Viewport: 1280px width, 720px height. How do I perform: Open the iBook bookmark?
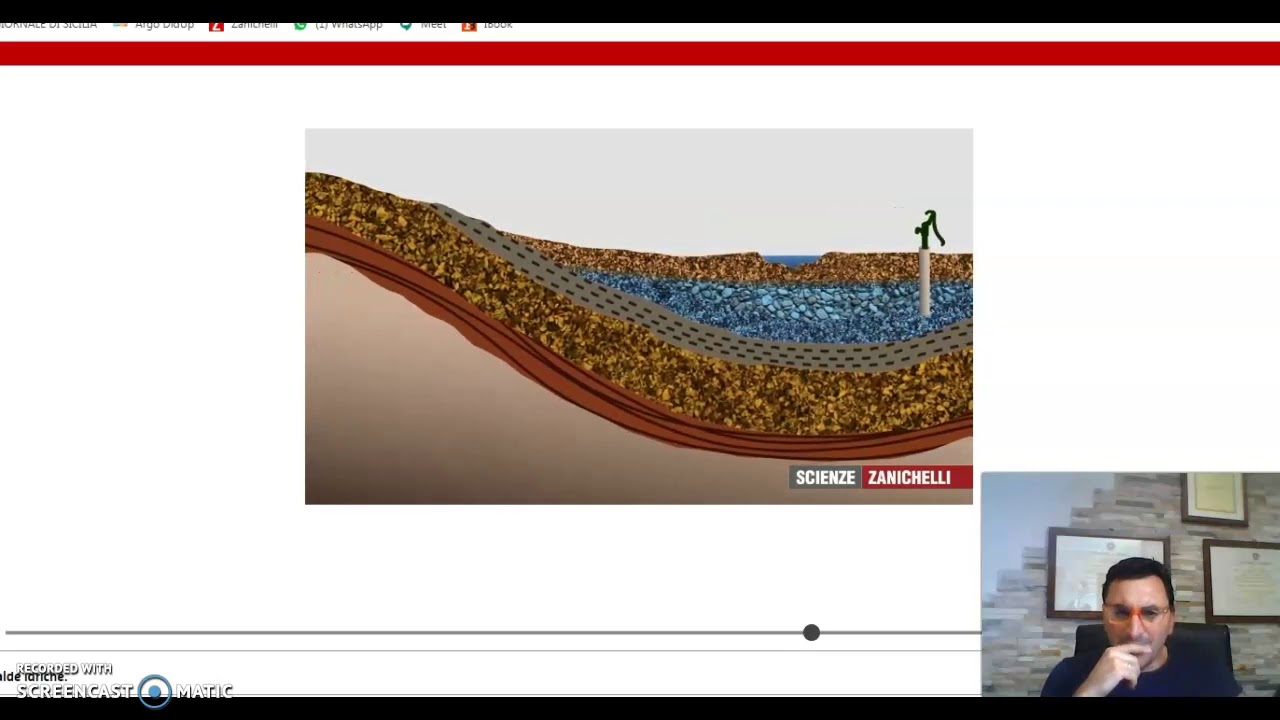(487, 25)
